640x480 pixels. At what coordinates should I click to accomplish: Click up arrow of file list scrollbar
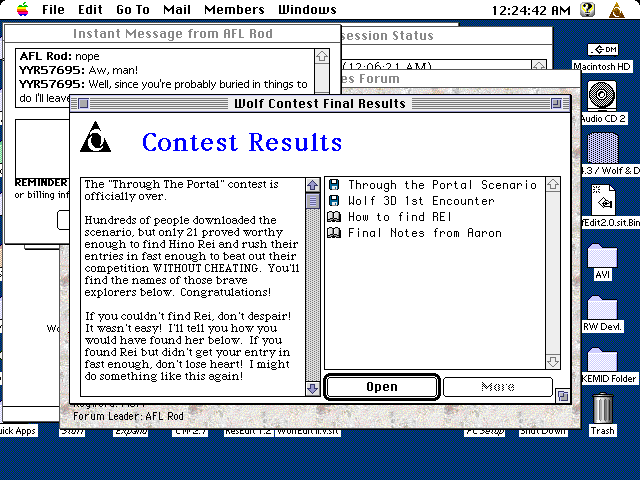coord(553,184)
